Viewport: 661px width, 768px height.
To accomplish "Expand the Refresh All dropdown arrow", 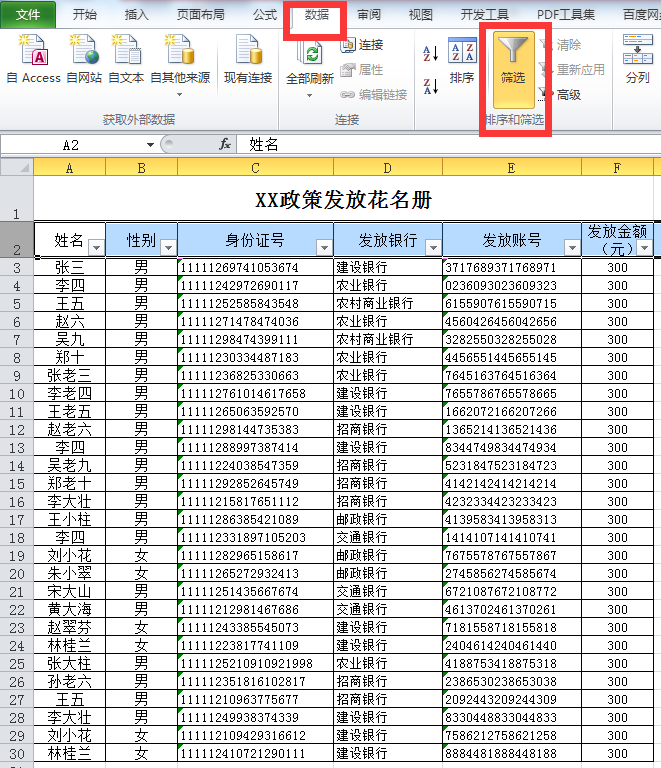I will [x=309, y=96].
